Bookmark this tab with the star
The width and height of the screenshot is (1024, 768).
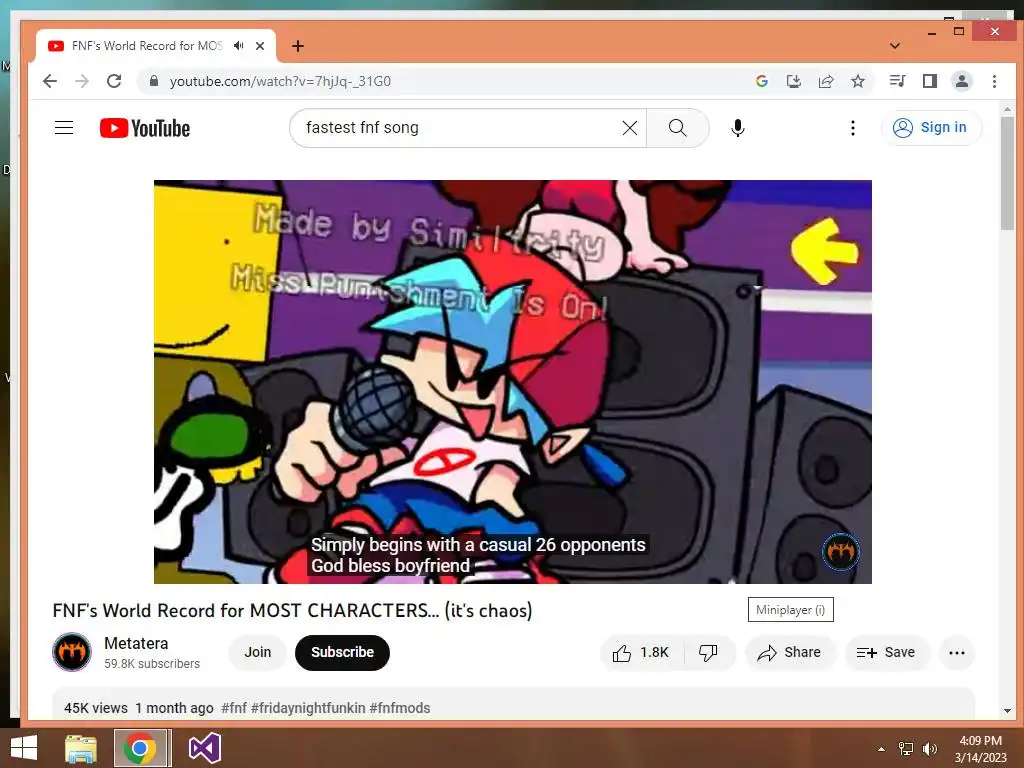858,81
